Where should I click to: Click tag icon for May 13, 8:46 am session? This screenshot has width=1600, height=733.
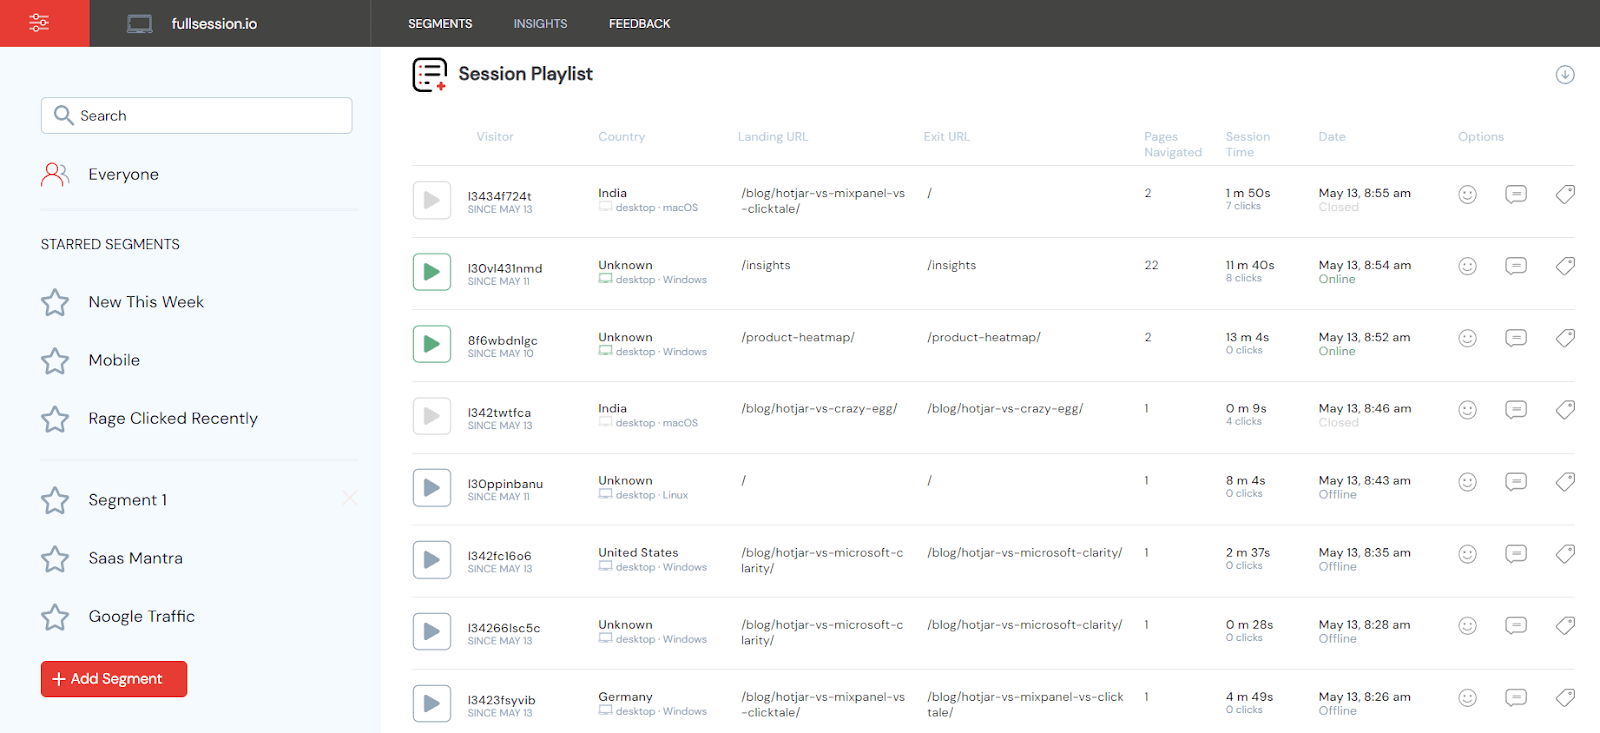(1565, 410)
